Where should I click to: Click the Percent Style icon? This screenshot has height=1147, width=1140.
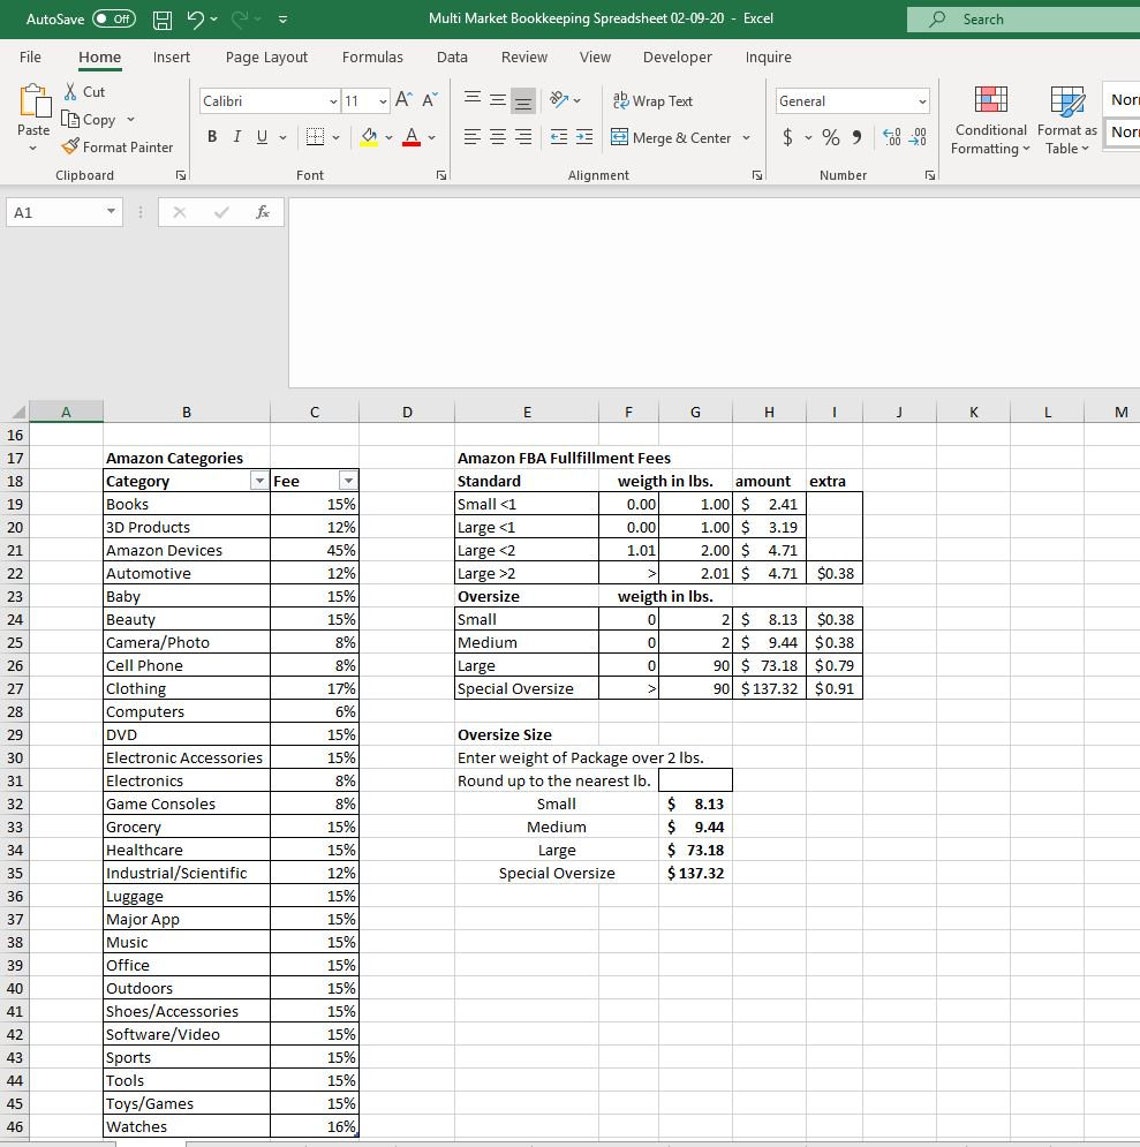pos(829,137)
